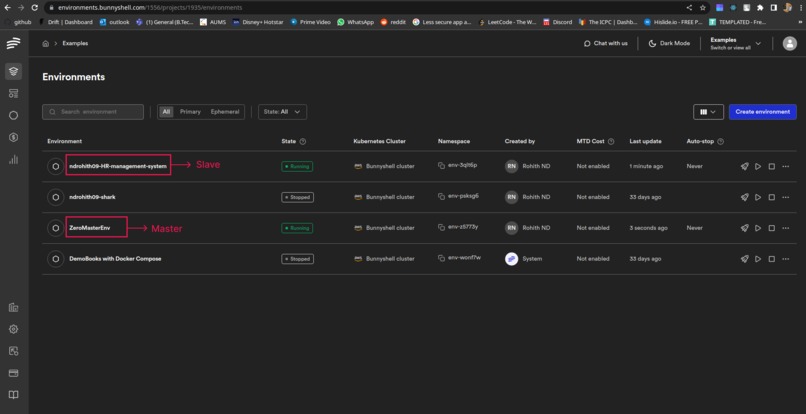Screen dimensions: 806x414
Task: Open the State: All filter dropdown
Action: (282, 112)
